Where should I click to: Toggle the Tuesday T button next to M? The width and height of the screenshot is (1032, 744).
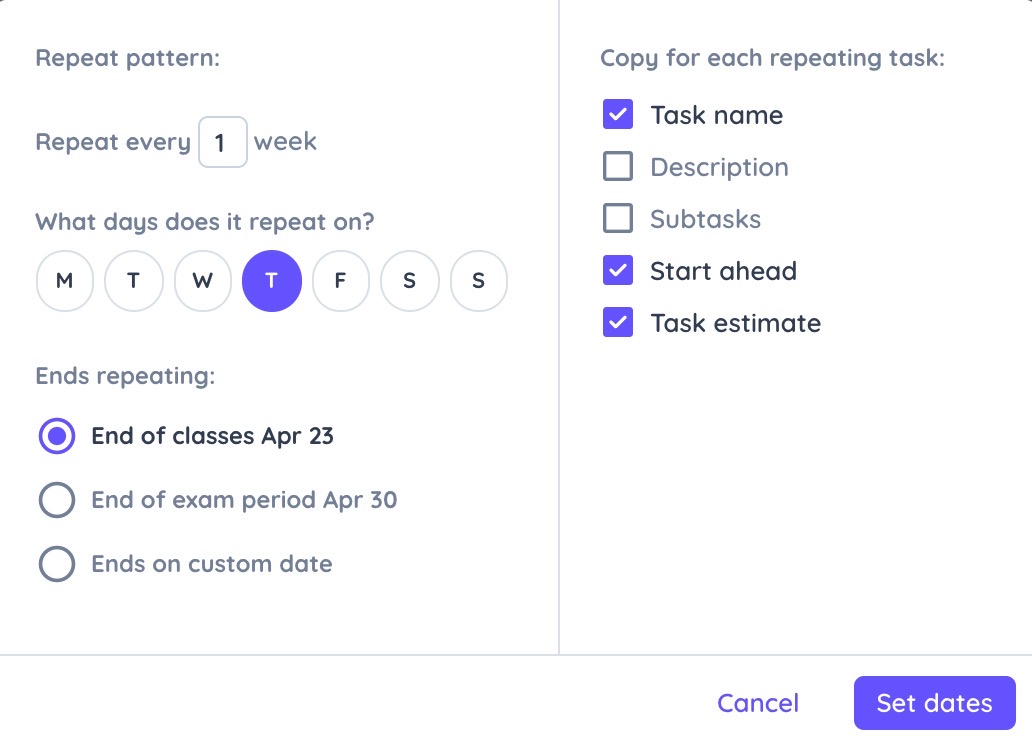(x=134, y=281)
